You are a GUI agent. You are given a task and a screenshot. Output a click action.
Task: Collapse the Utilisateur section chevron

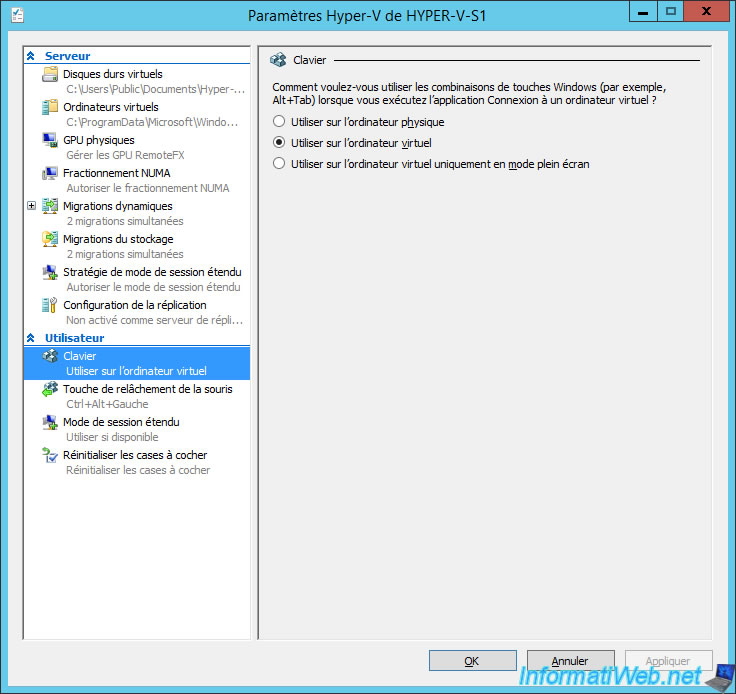(x=31, y=338)
